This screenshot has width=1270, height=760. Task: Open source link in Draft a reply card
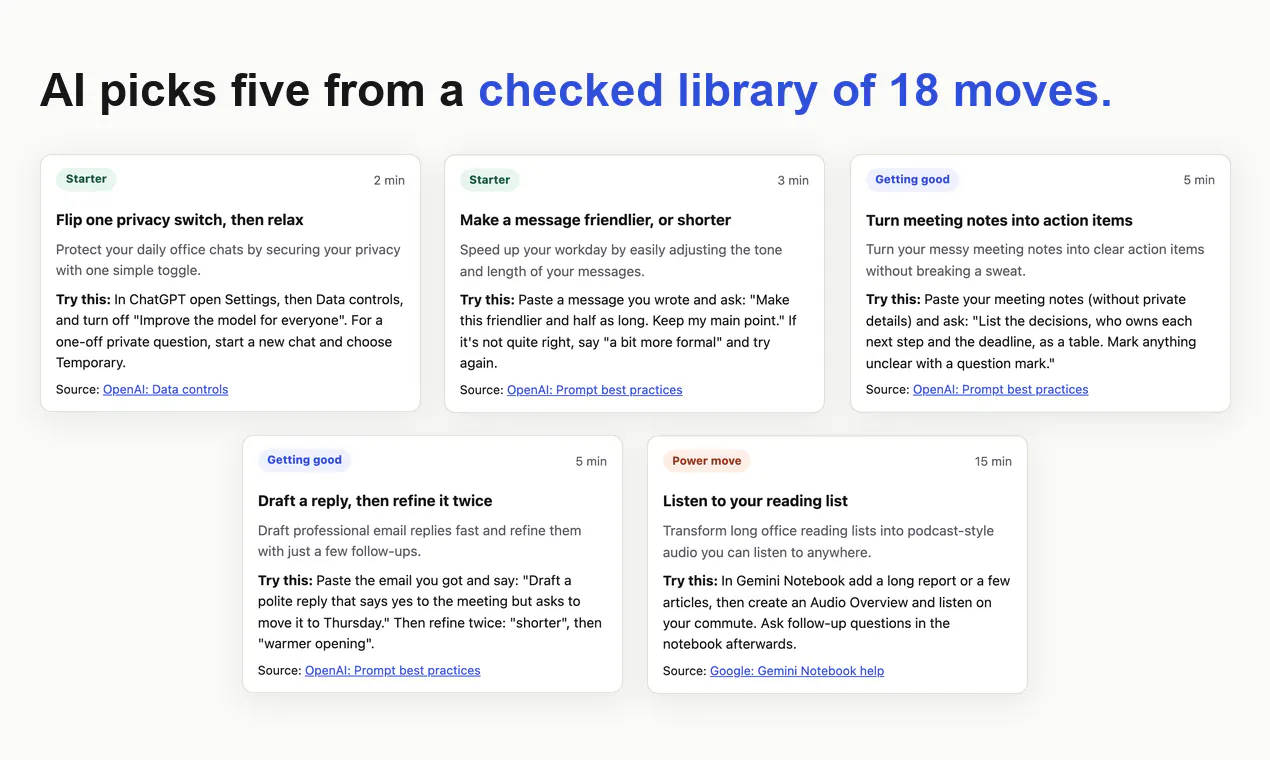tap(392, 671)
